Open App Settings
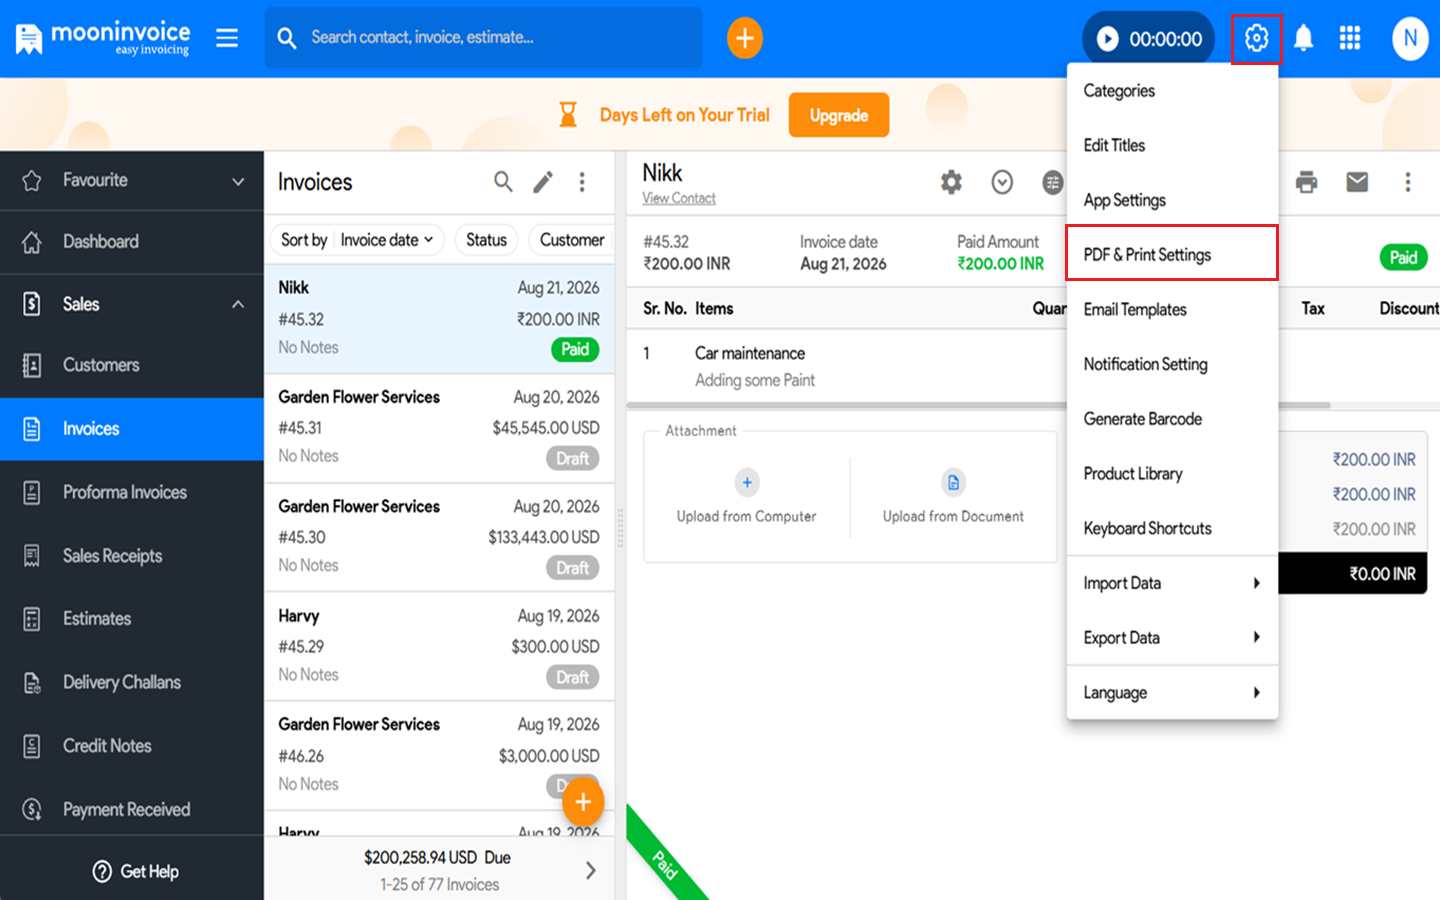 1172,200
